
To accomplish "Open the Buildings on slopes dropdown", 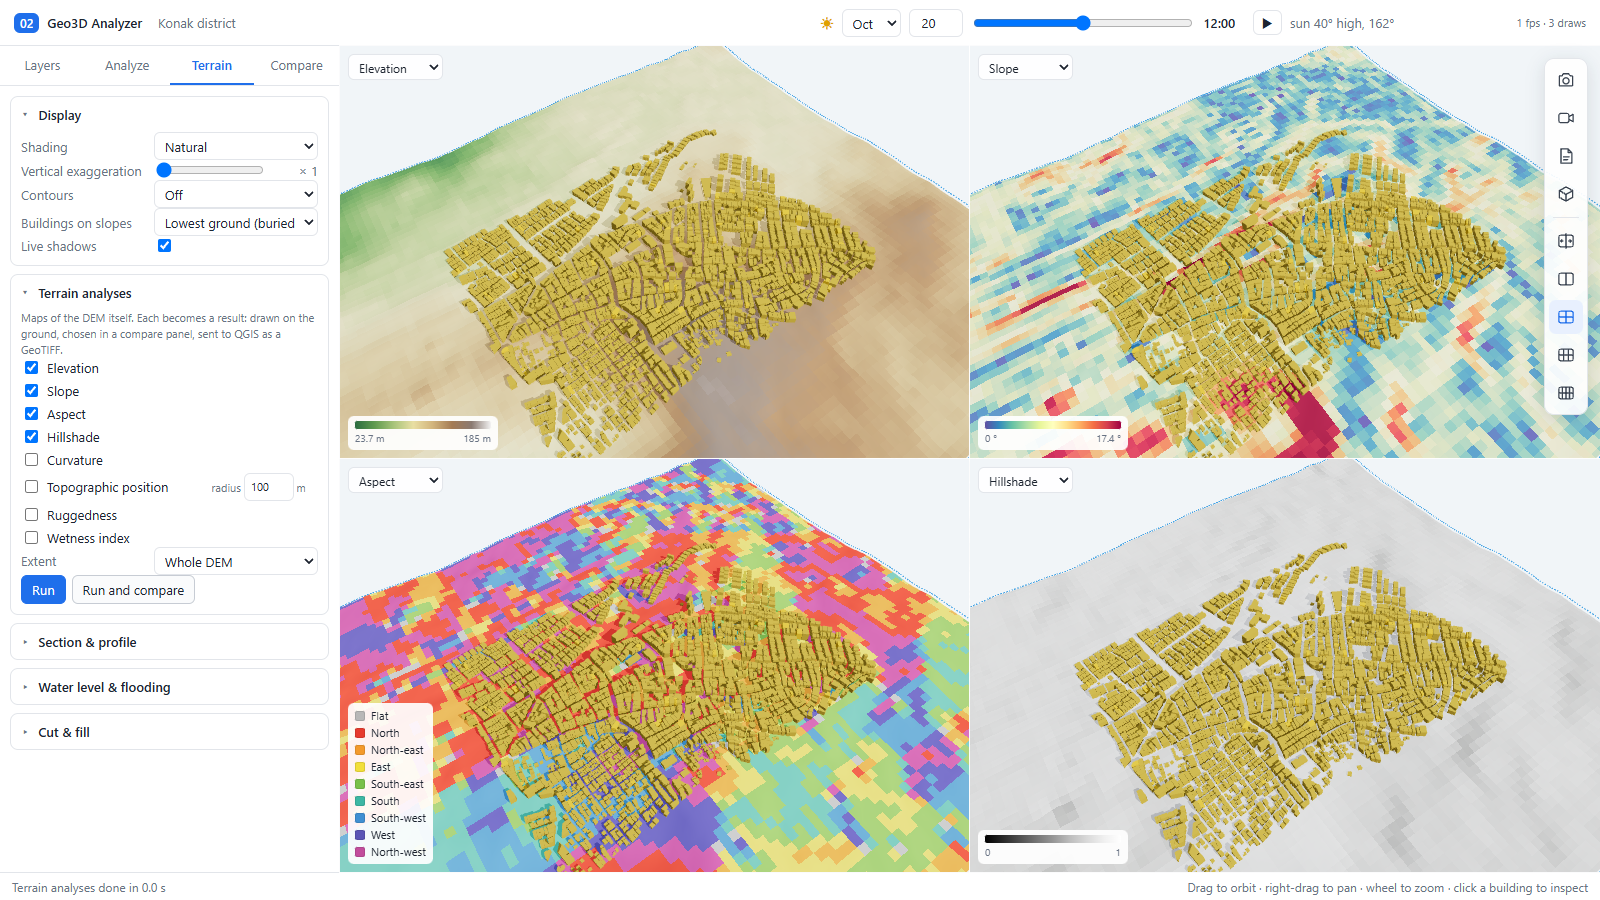I will pos(236,223).
